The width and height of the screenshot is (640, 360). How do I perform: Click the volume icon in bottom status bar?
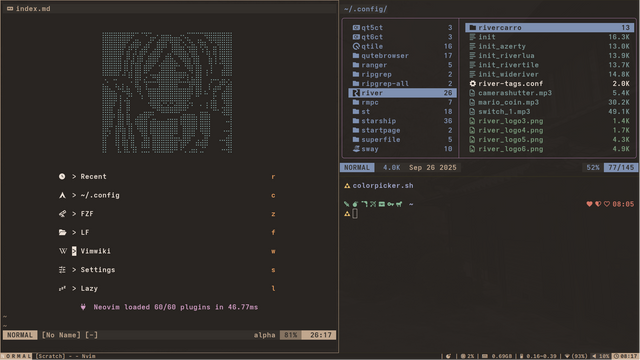[594, 356]
